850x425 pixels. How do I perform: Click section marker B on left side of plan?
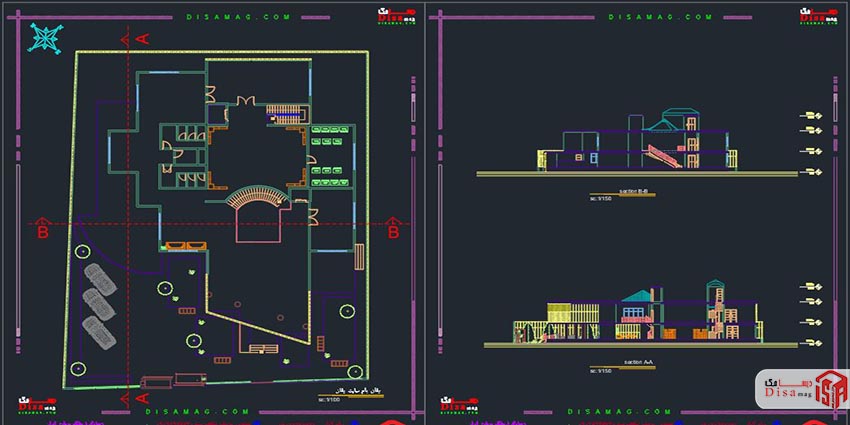pos(43,232)
